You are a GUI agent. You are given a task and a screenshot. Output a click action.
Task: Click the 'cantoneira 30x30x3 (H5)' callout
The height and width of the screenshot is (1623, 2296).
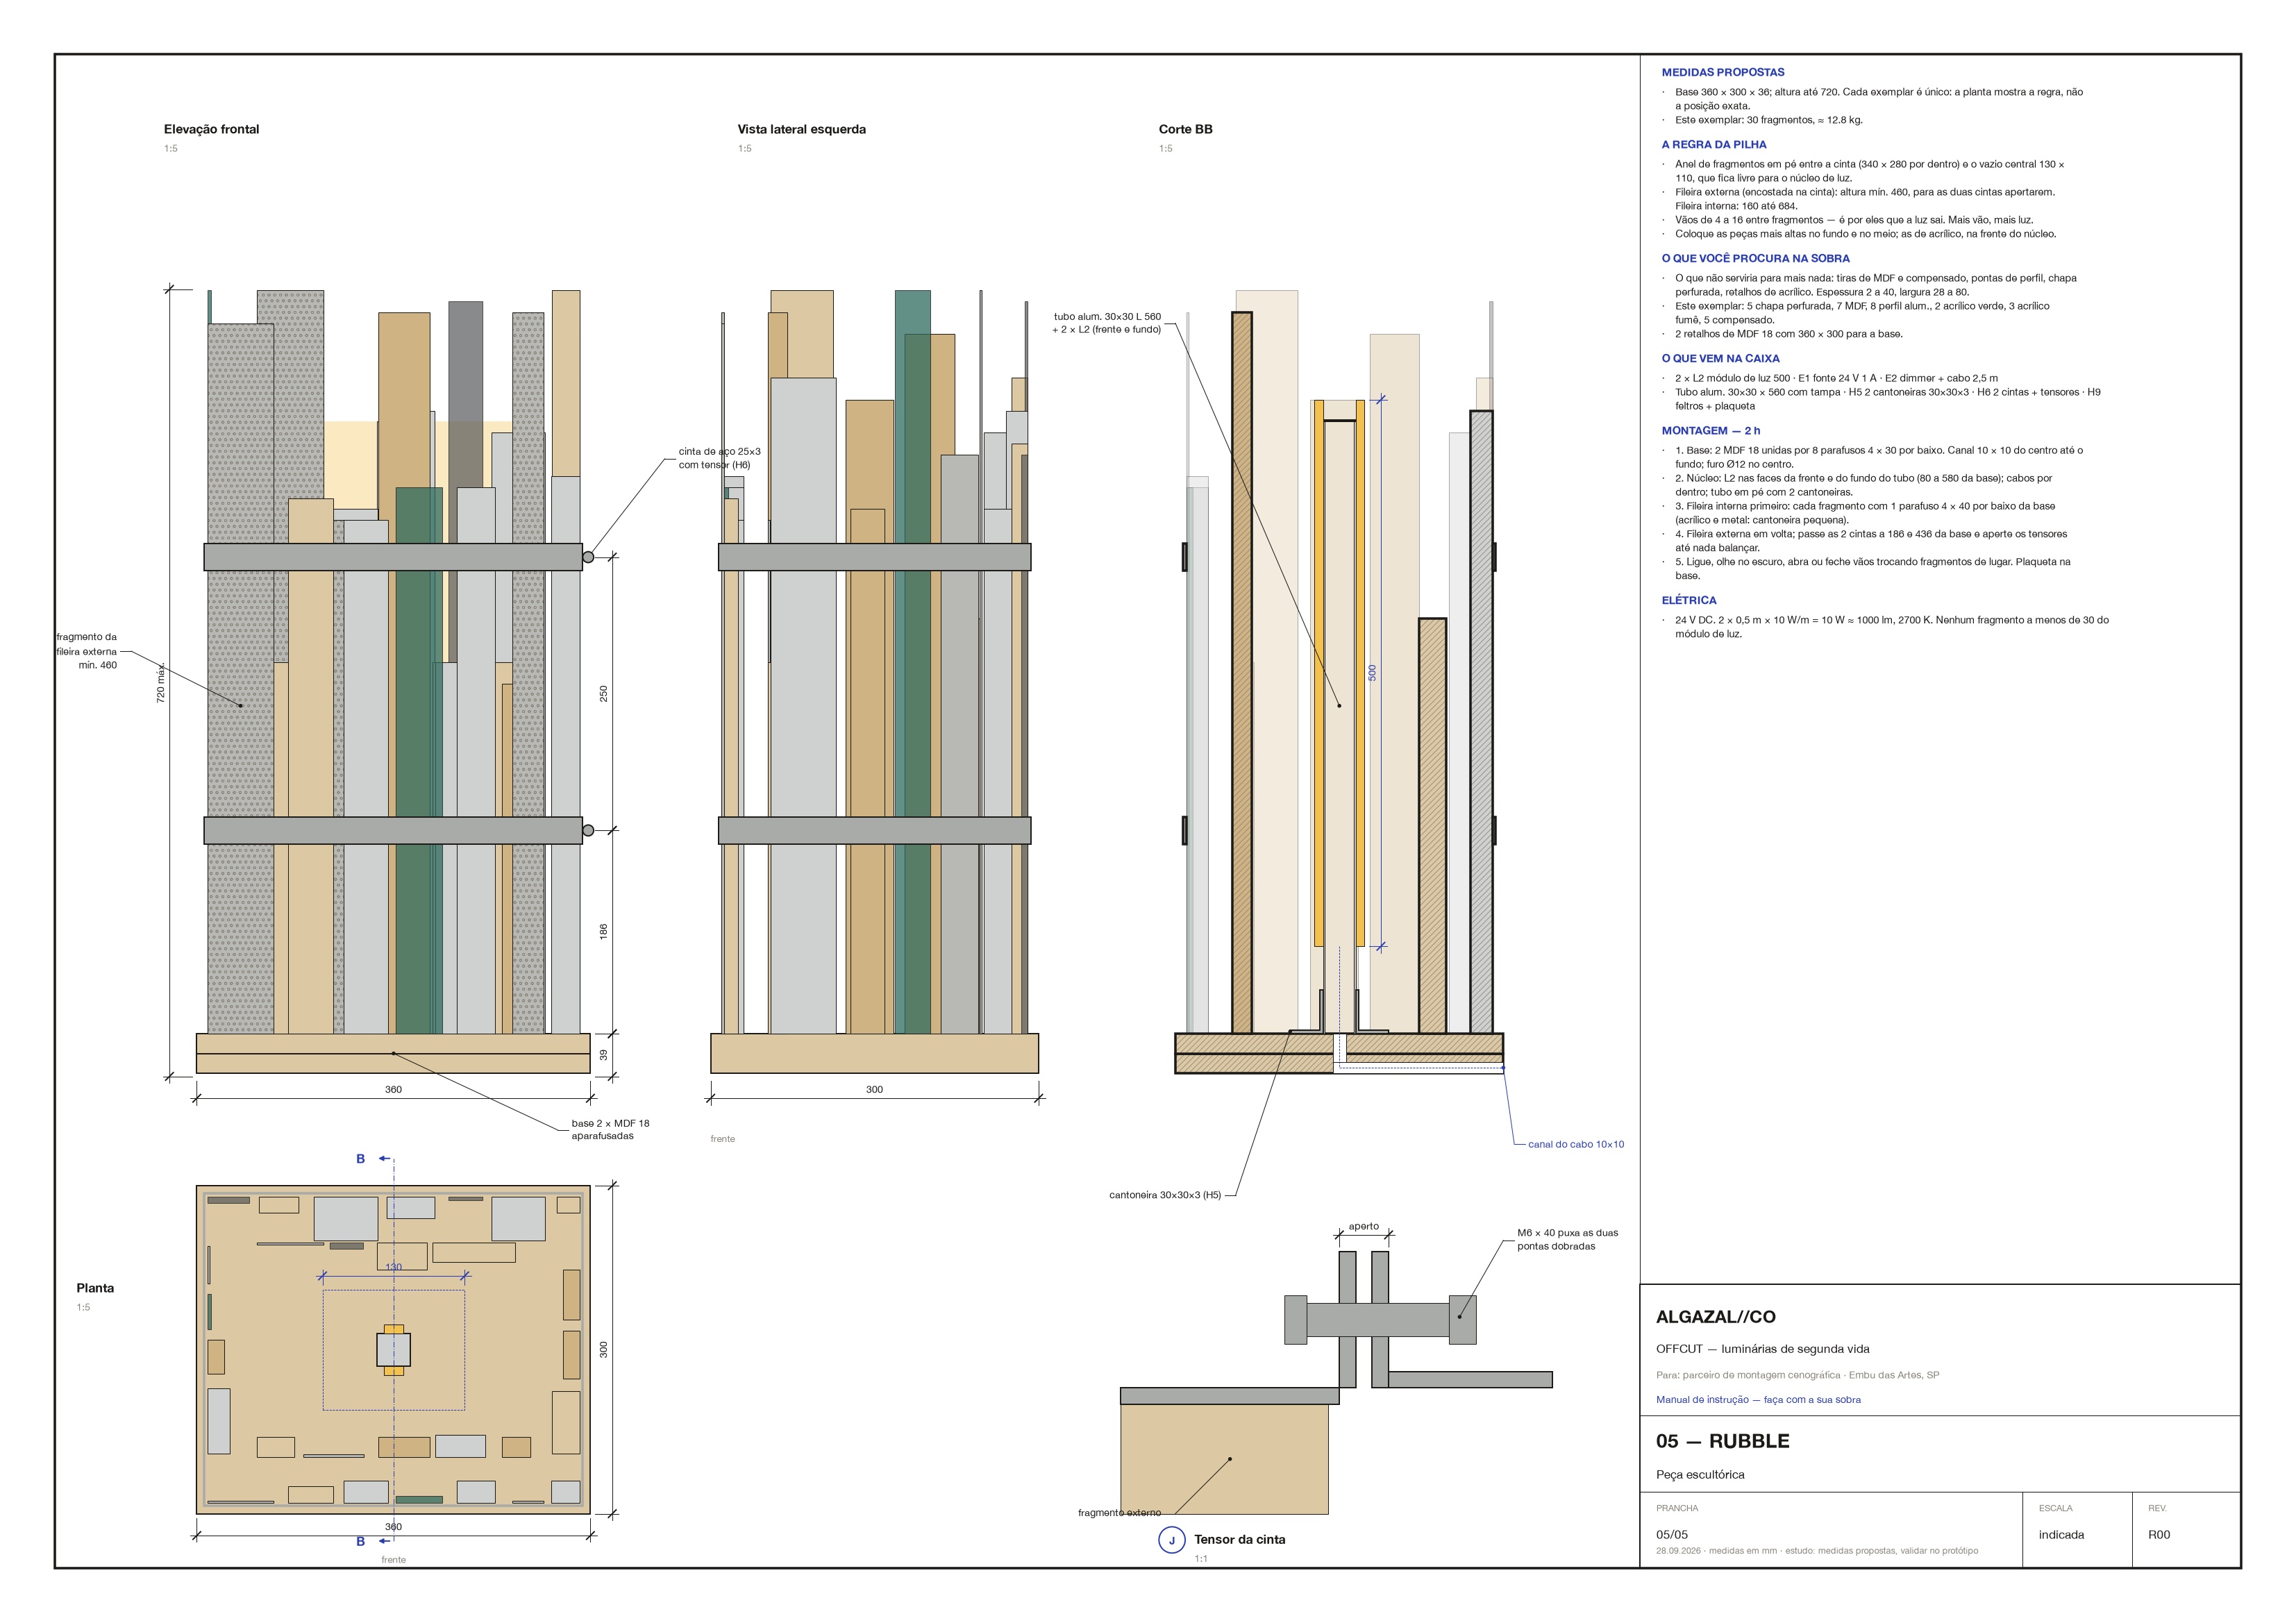point(1165,1195)
